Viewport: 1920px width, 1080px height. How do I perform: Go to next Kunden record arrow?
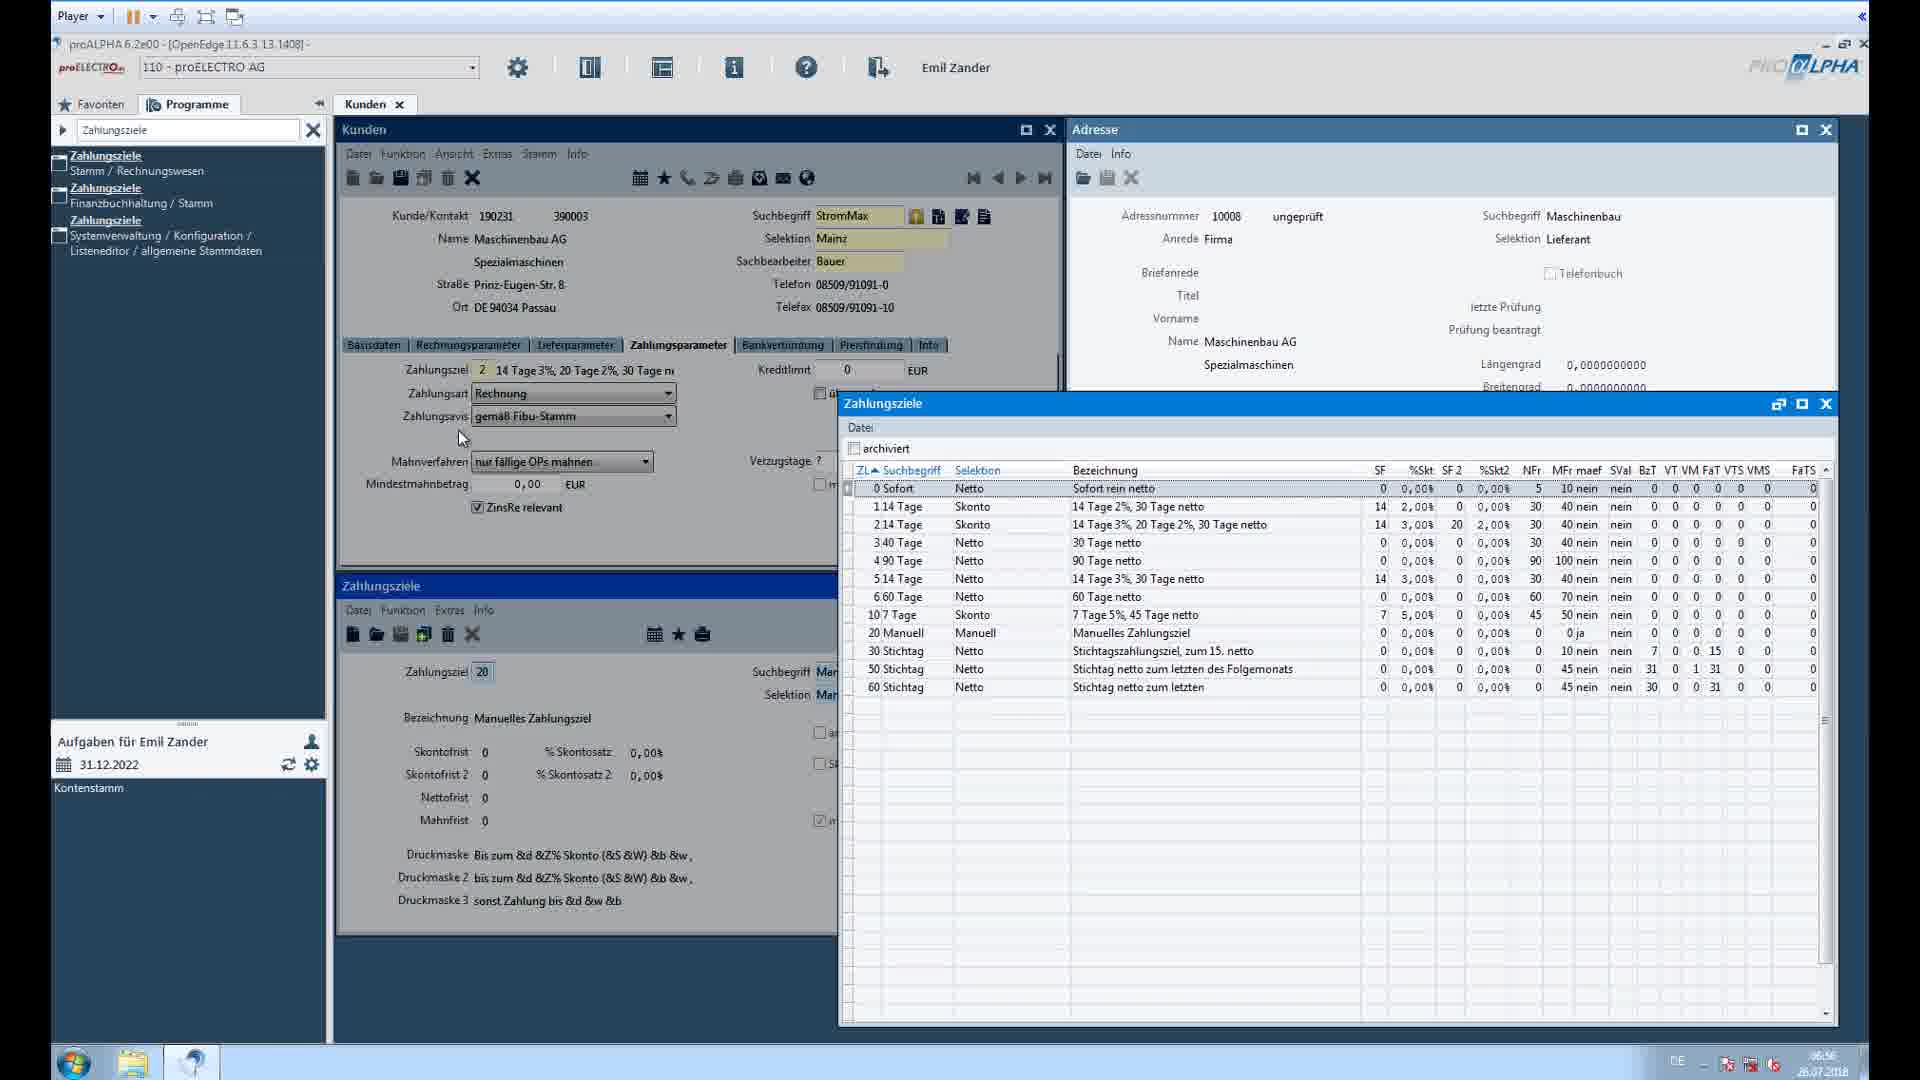click(x=1021, y=178)
